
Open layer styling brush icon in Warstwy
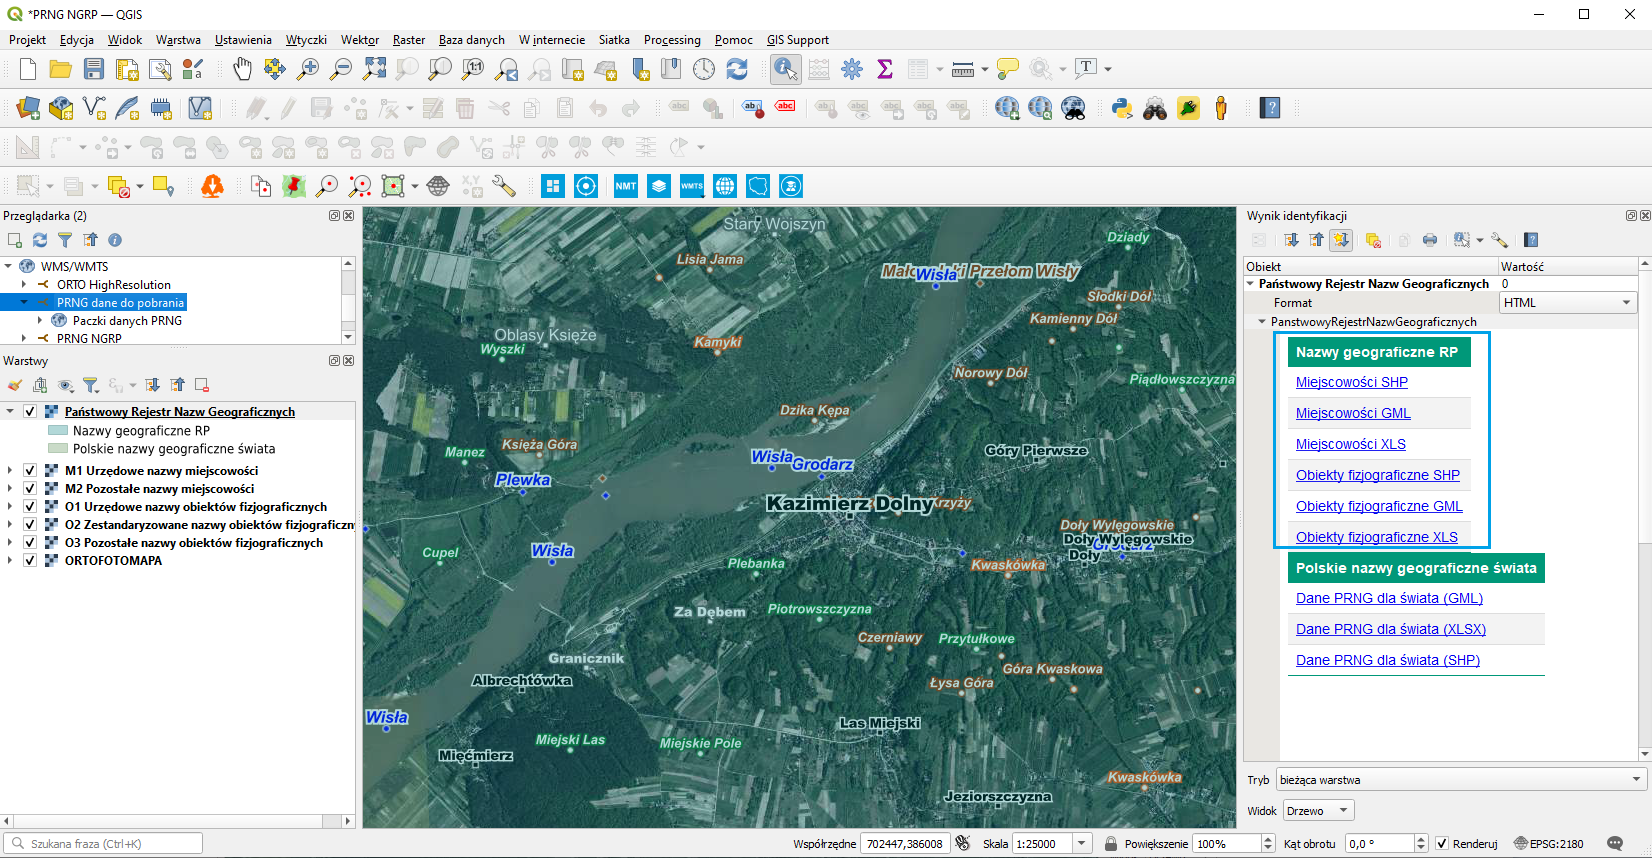pyautogui.click(x=15, y=385)
